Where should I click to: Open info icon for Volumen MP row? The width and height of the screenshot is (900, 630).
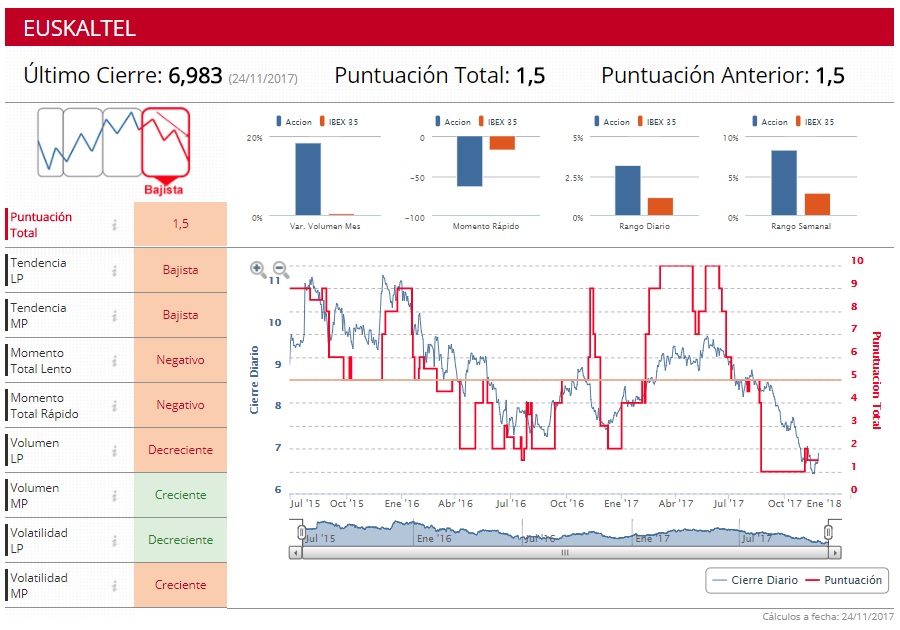click(x=115, y=495)
